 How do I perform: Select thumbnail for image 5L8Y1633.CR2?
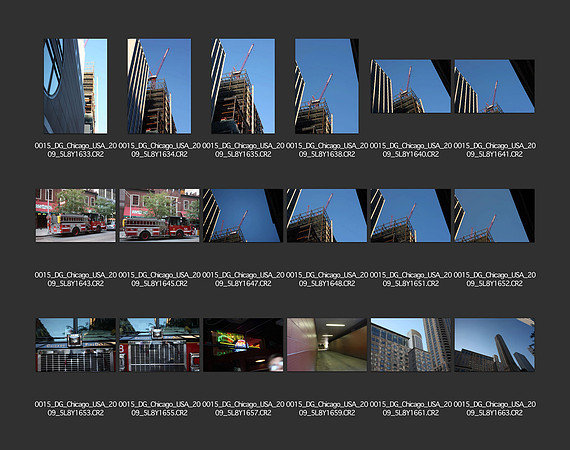pyautogui.click(x=76, y=86)
